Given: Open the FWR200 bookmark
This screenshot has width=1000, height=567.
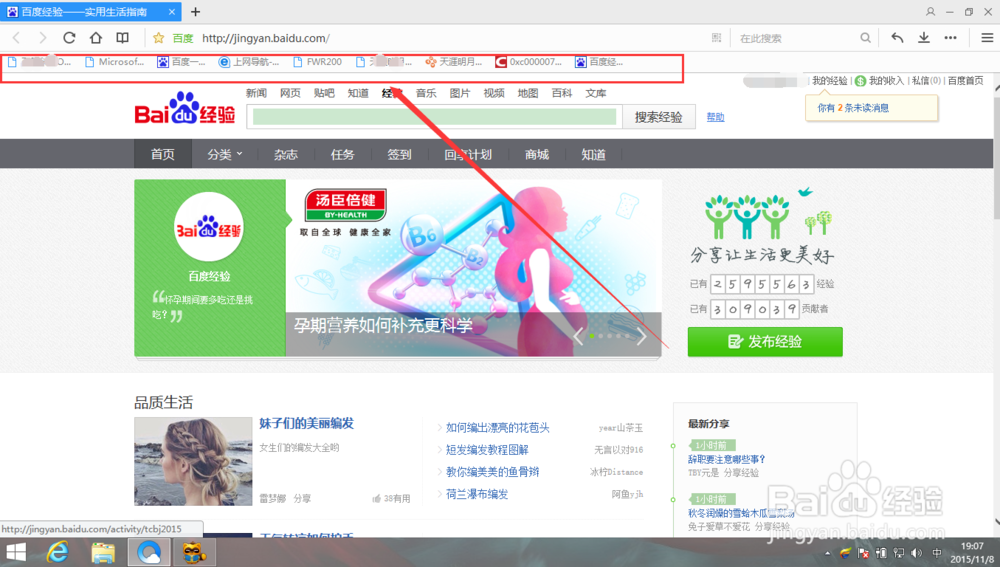Looking at the screenshot, I should click(x=318, y=62).
